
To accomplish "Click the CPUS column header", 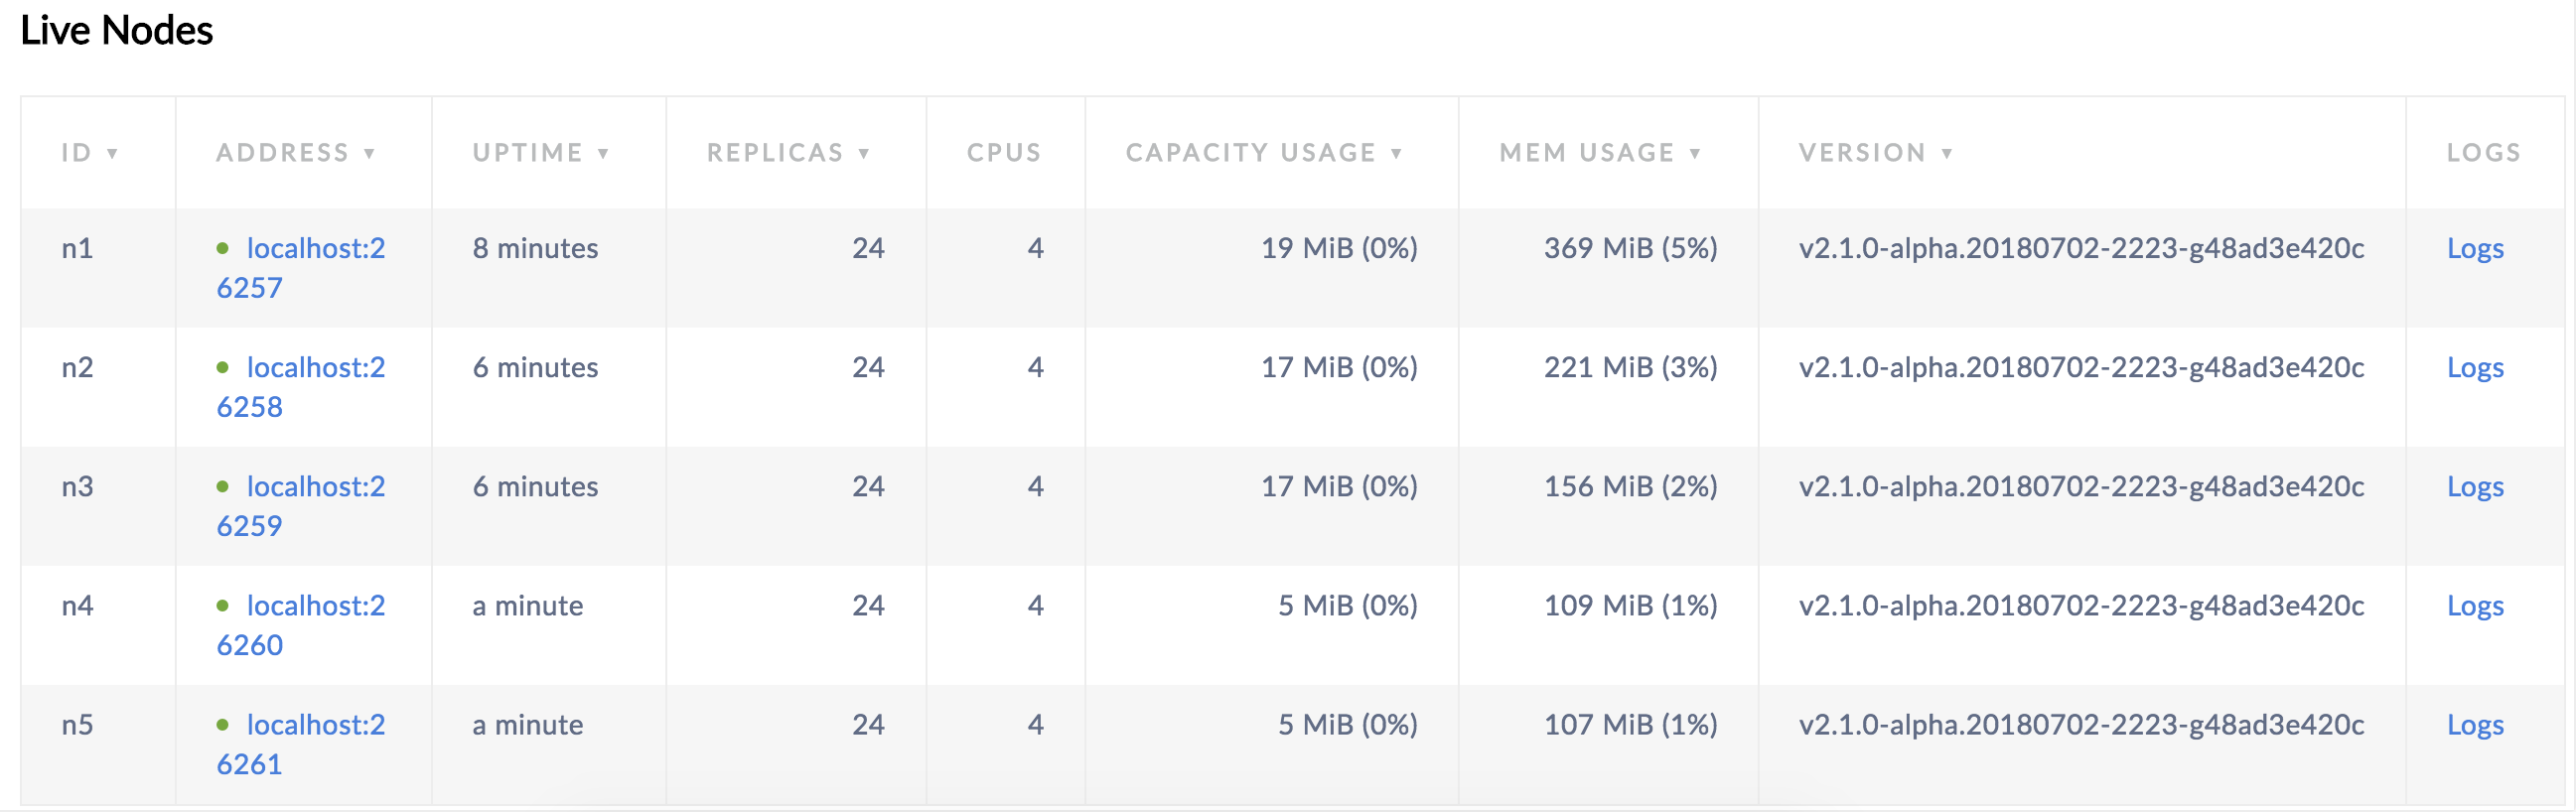I will (x=1003, y=153).
